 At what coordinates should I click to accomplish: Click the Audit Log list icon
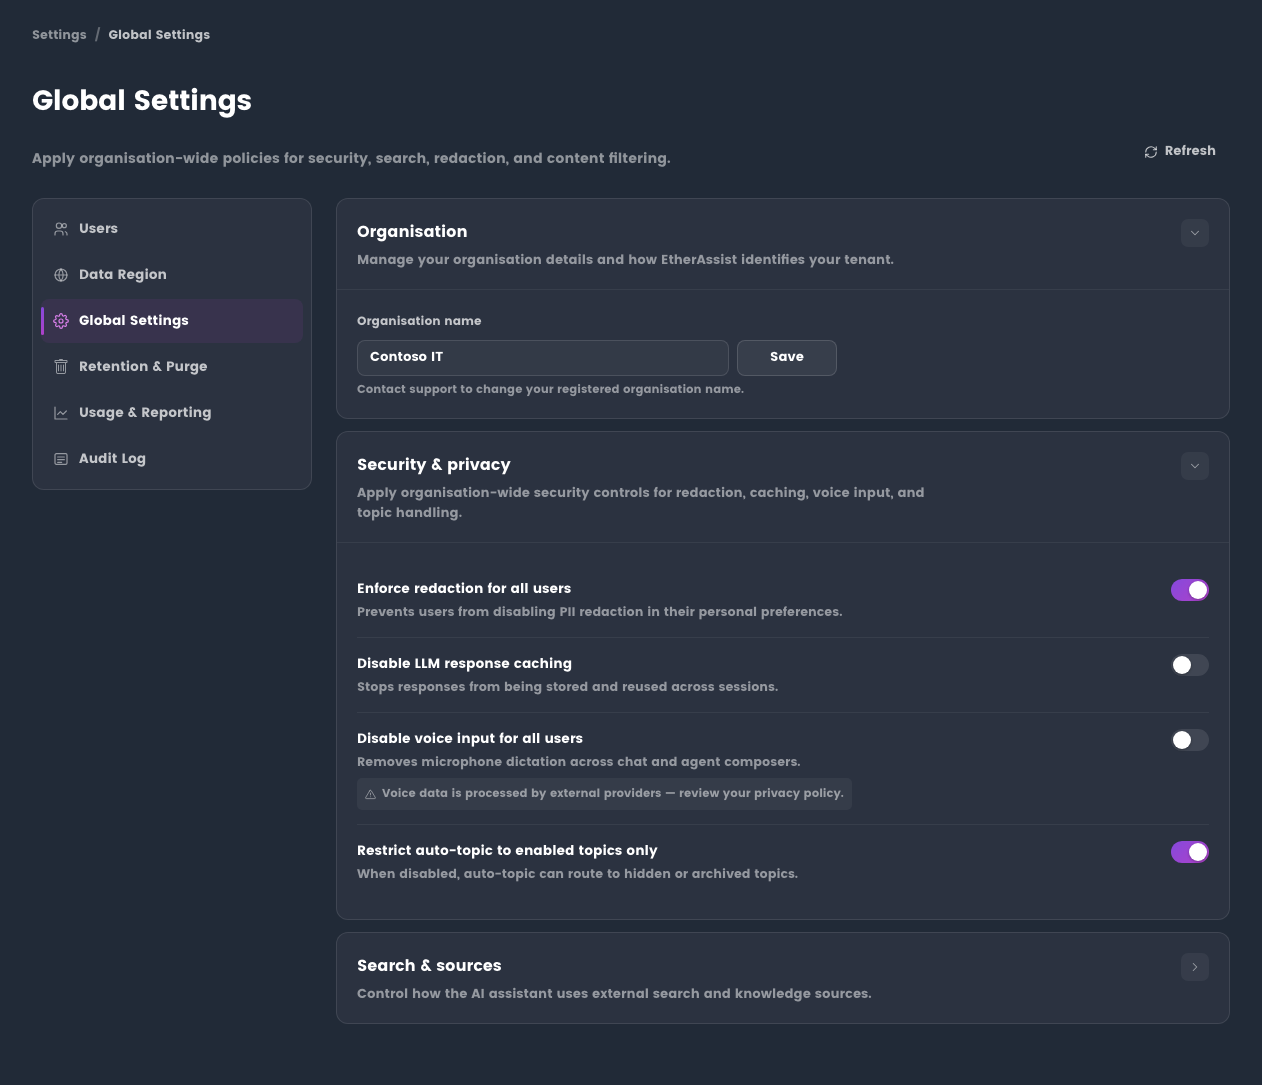61,459
